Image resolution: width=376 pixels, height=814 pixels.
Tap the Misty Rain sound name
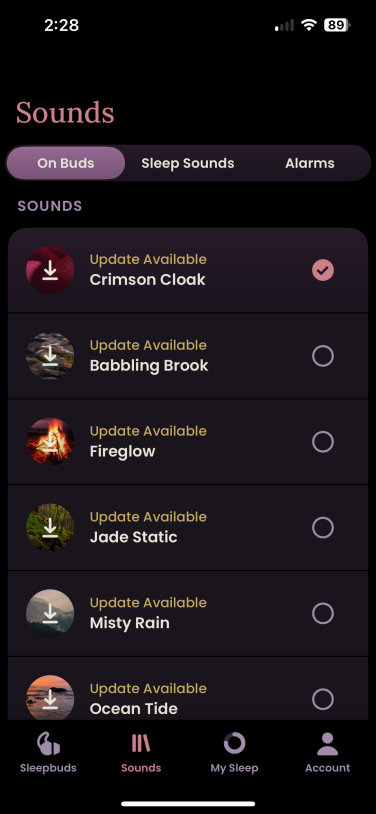point(129,622)
